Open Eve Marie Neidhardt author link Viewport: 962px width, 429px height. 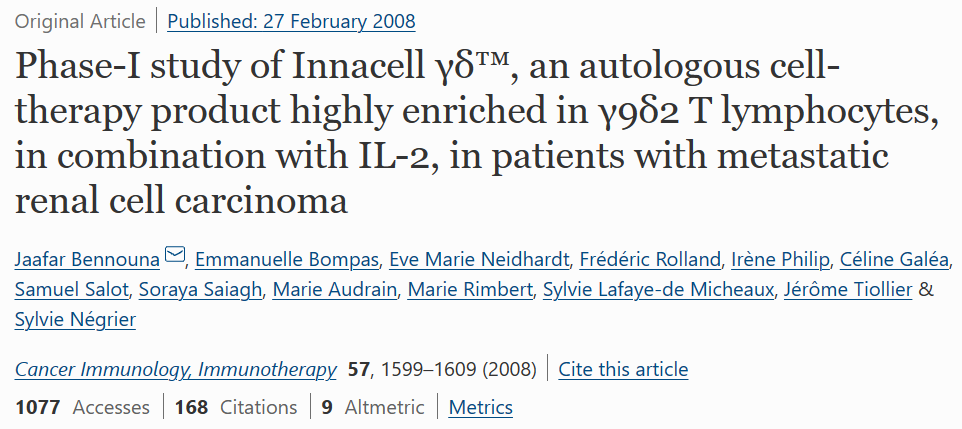479,260
